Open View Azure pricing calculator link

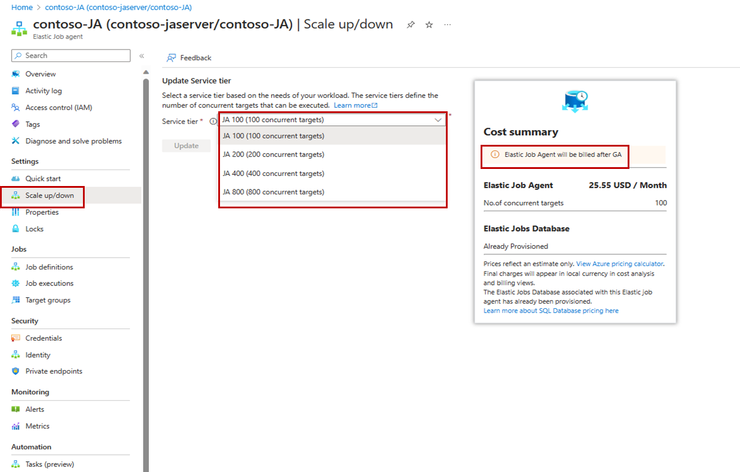coord(620,264)
